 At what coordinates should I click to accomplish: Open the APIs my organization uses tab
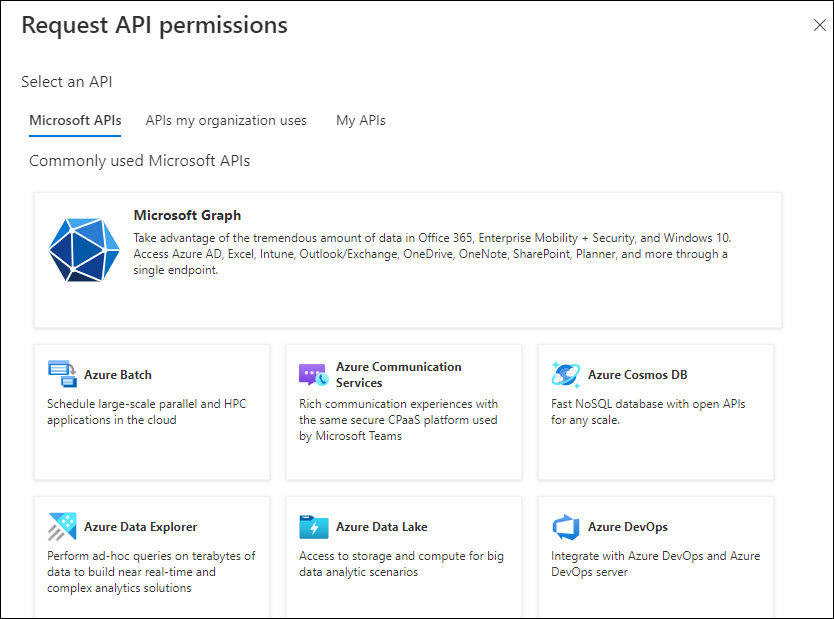tap(226, 120)
